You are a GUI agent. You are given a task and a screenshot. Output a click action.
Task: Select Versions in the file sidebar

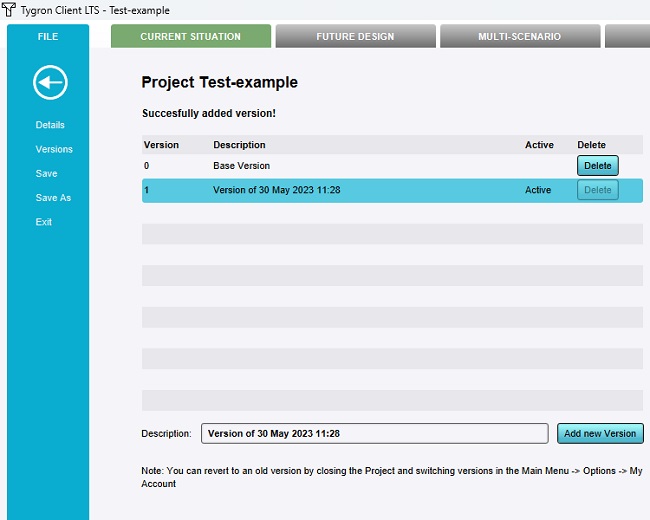pos(54,149)
